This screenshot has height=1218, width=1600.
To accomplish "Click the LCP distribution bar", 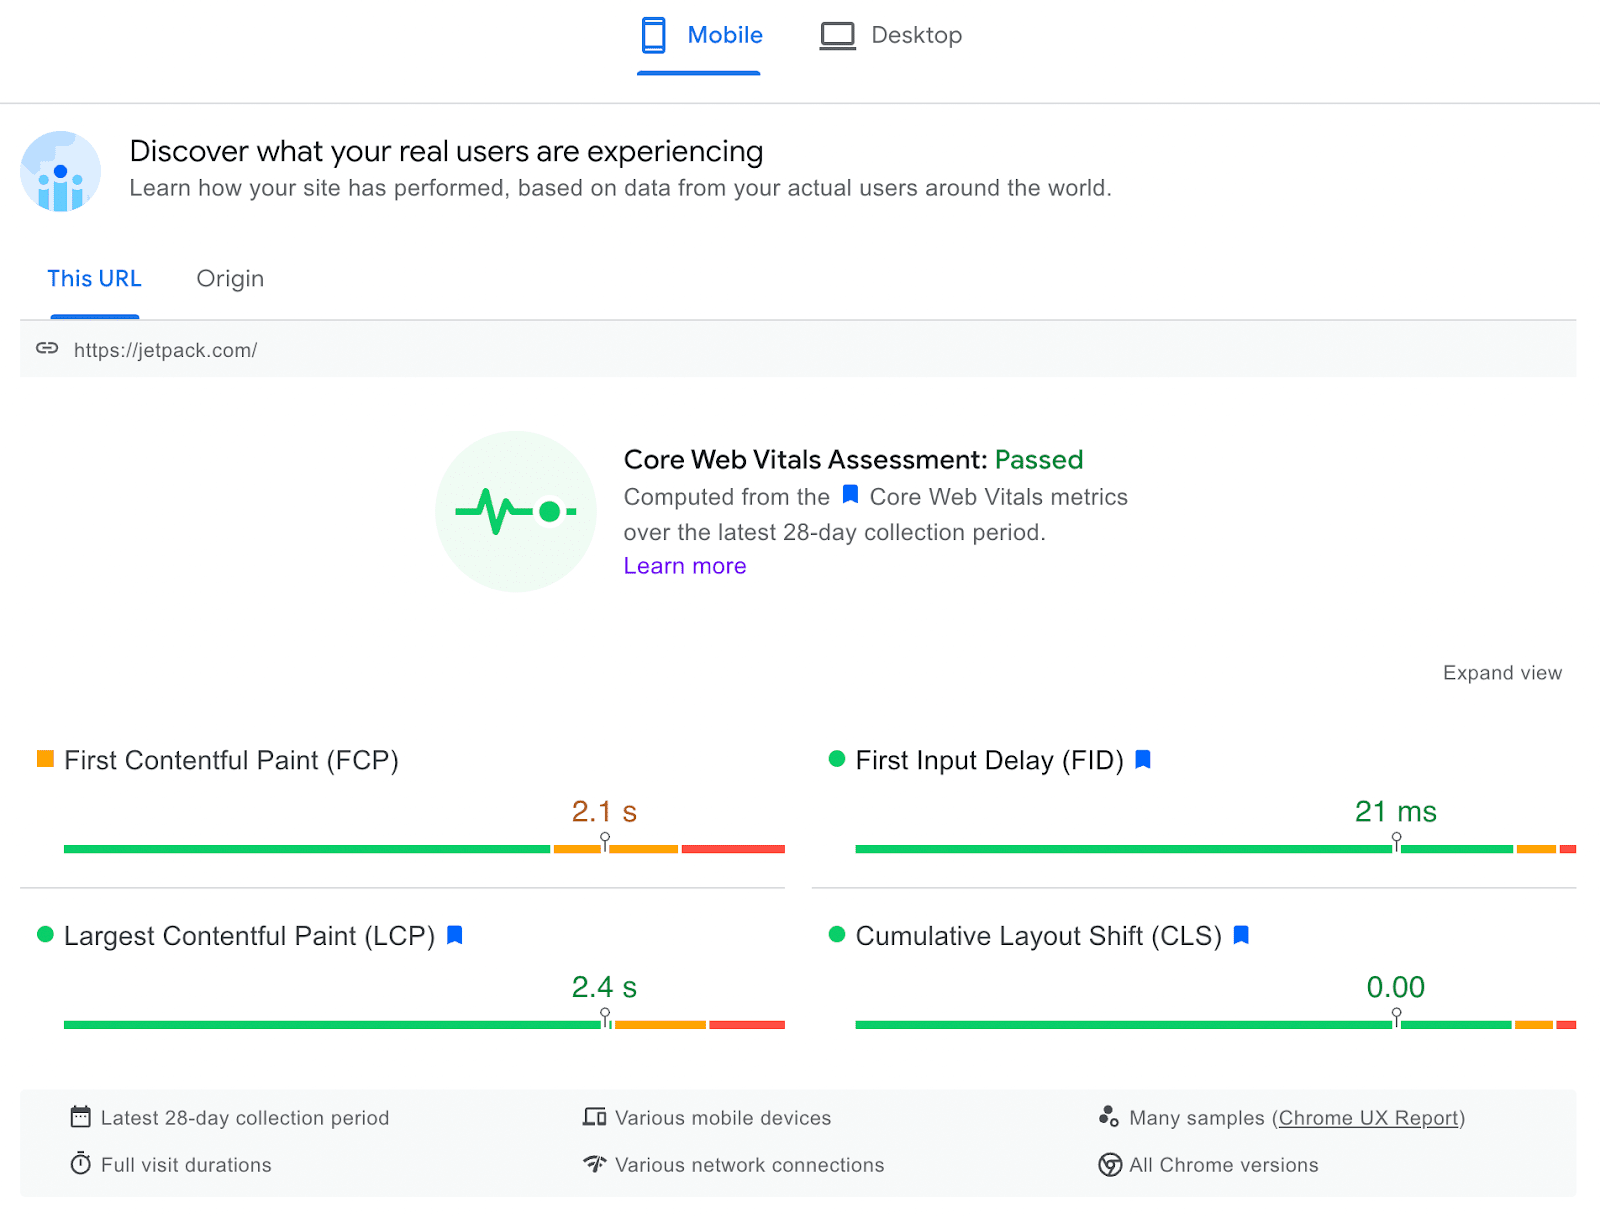I will pos(424,1025).
